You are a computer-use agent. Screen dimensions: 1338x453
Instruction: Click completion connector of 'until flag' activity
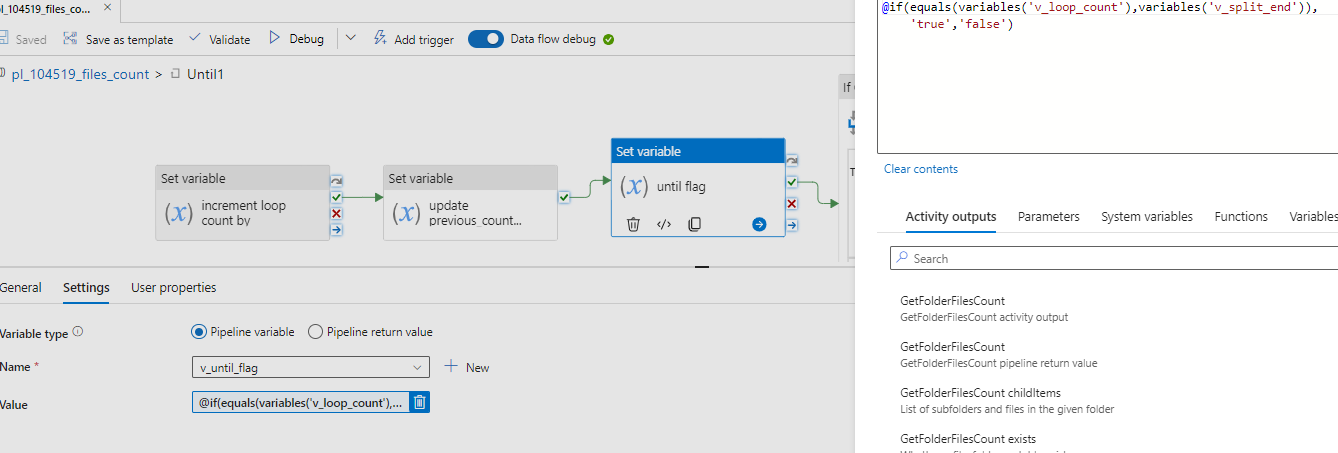[792, 225]
